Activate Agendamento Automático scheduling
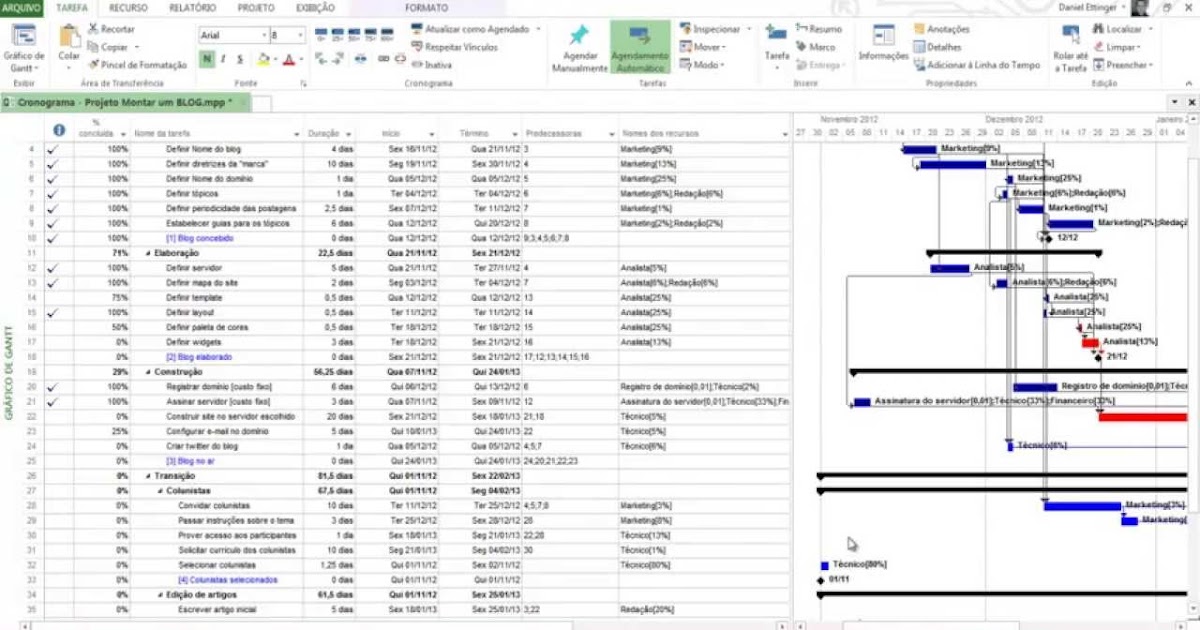1200x630 pixels. pyautogui.click(x=640, y=47)
